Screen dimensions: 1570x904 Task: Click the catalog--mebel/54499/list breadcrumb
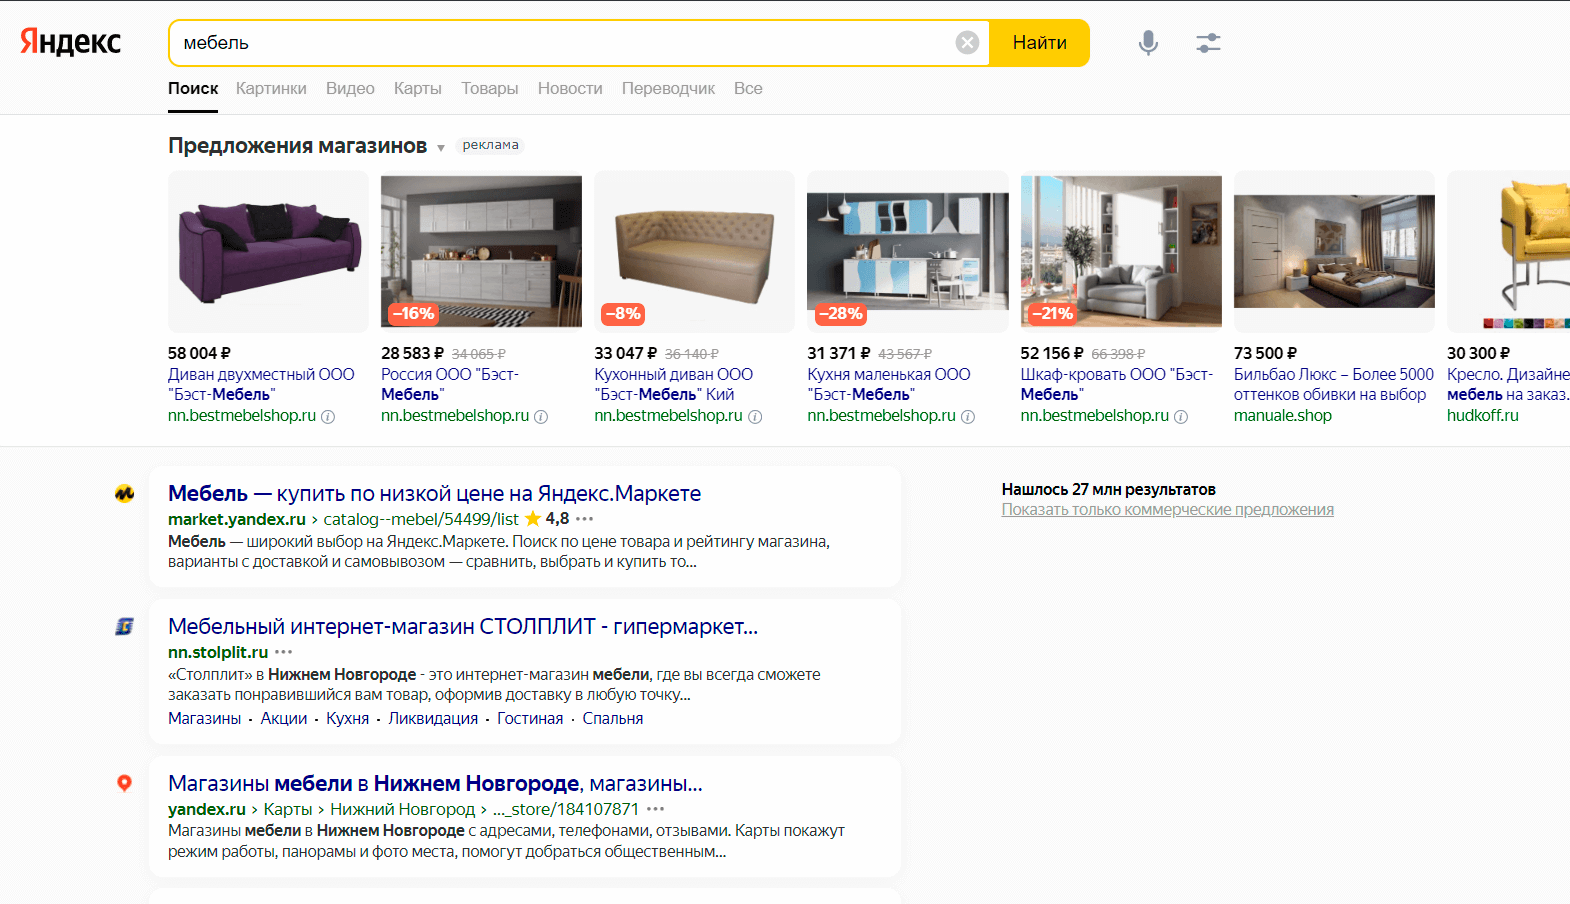[421, 519]
